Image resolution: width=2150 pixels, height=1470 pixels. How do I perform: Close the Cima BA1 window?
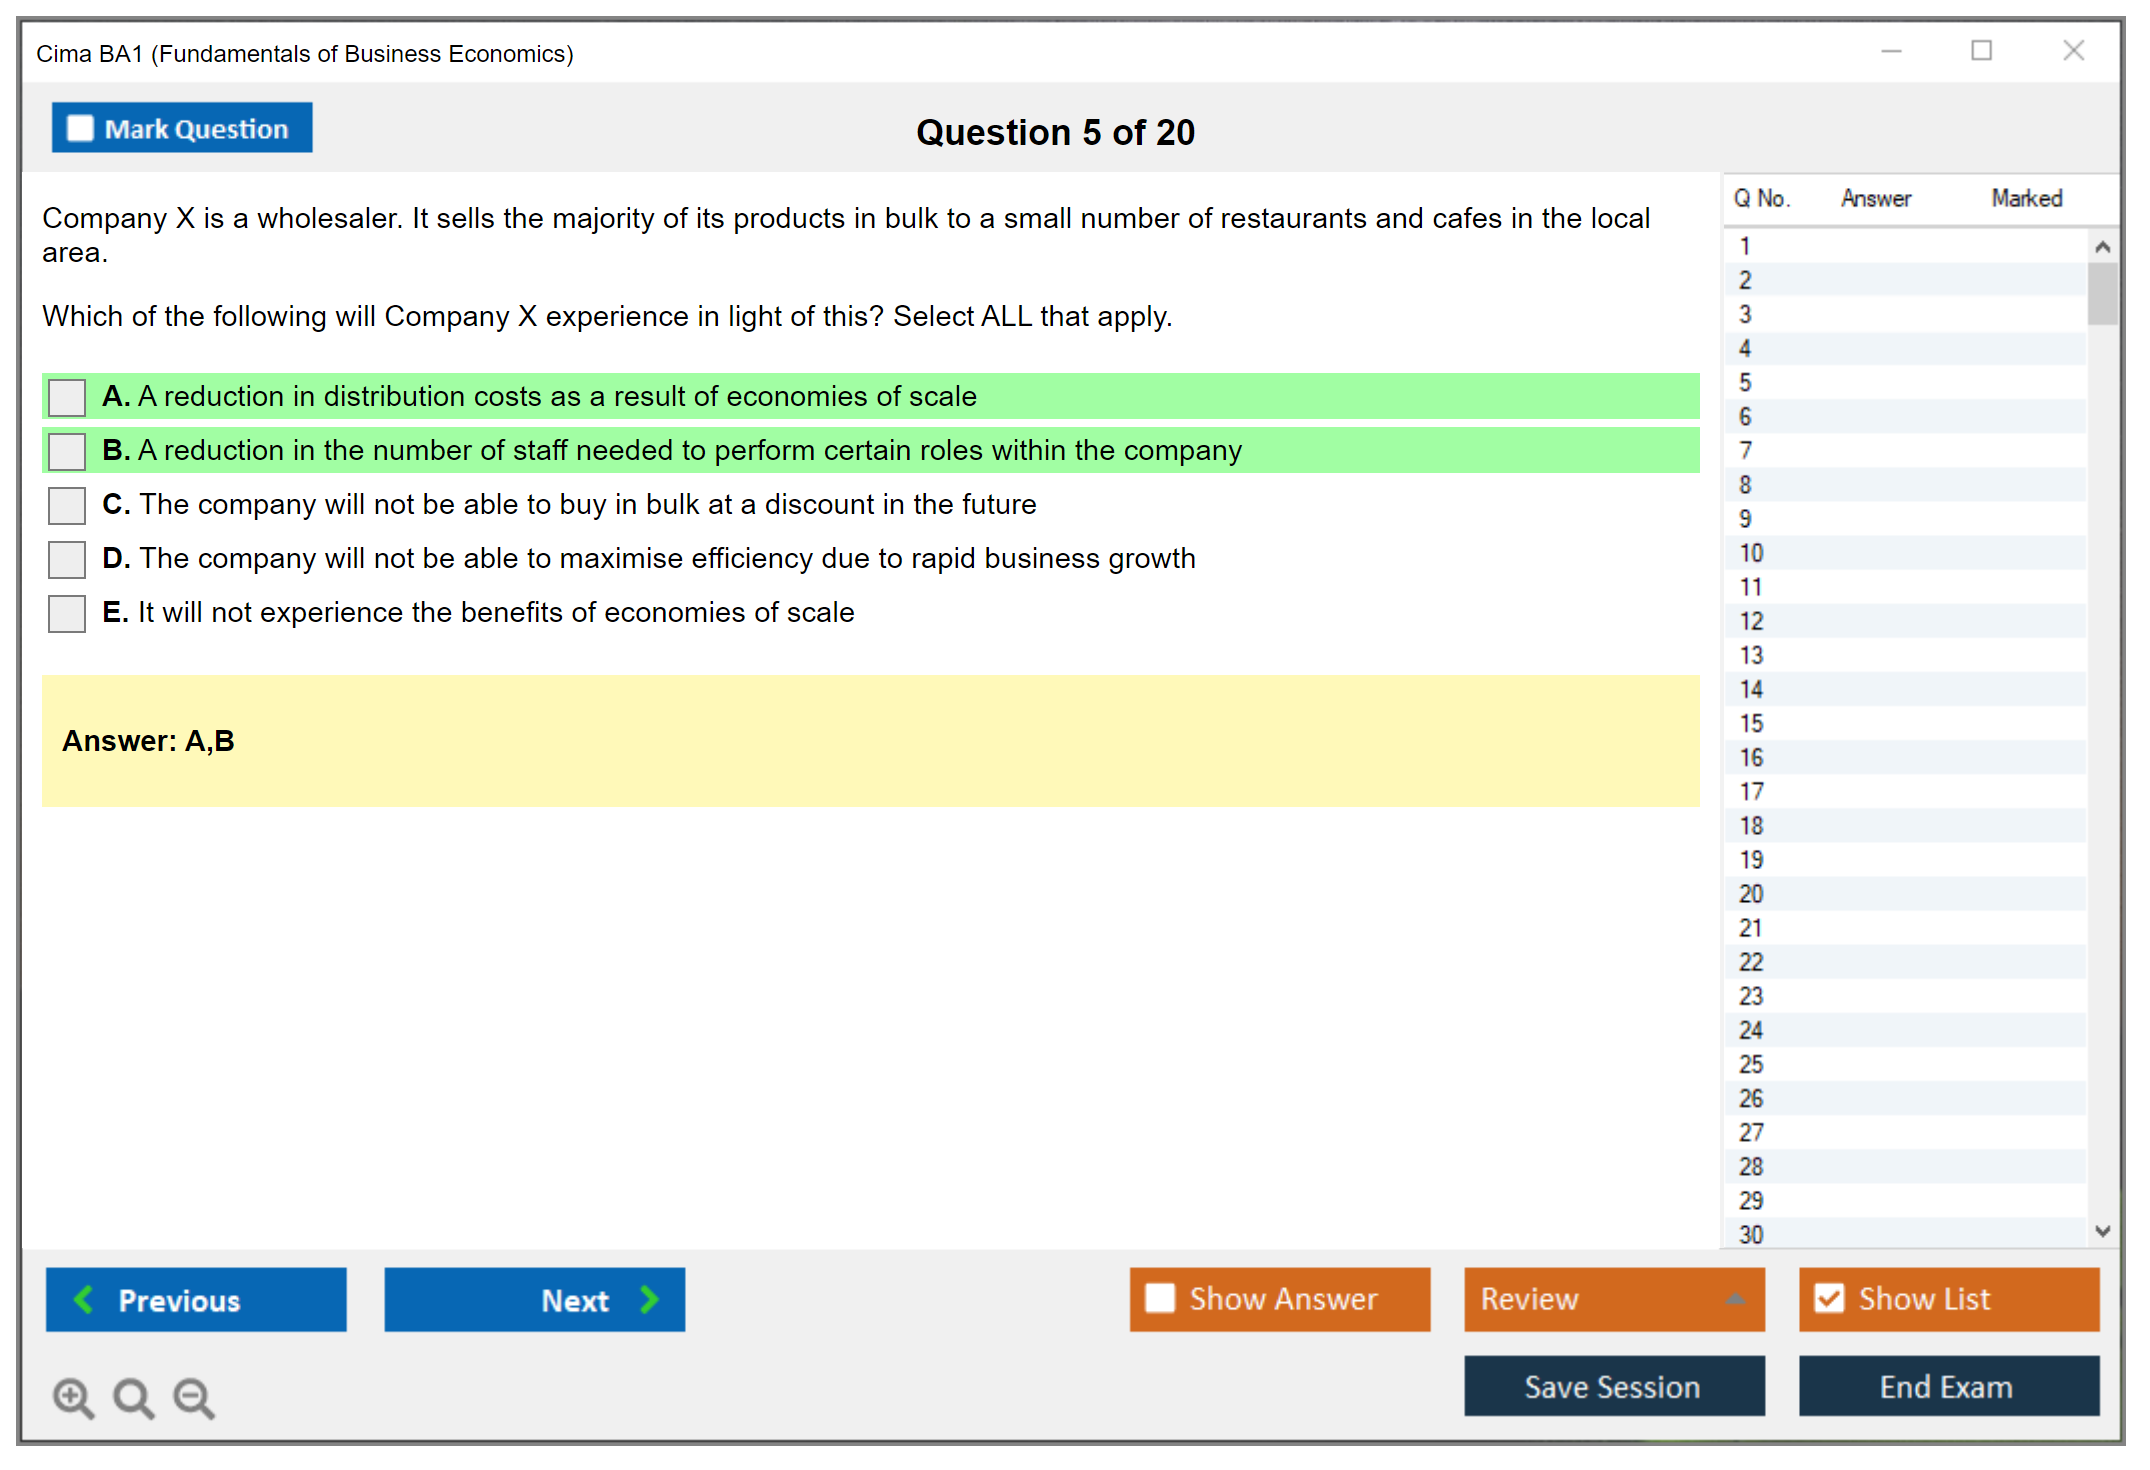(2073, 51)
